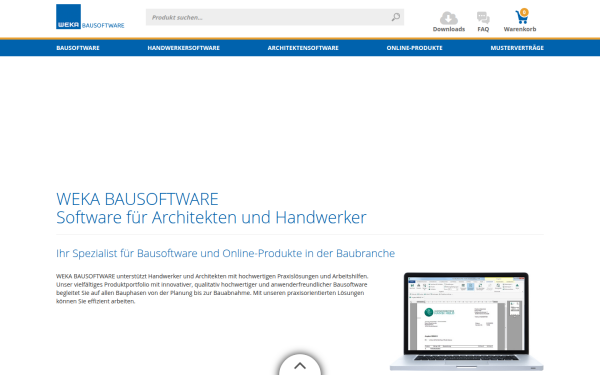Click paragraph starting 'WEKA BAUSOFTWARE unterstützt Handwerker'
The width and height of the screenshot is (600, 375).
212,289
